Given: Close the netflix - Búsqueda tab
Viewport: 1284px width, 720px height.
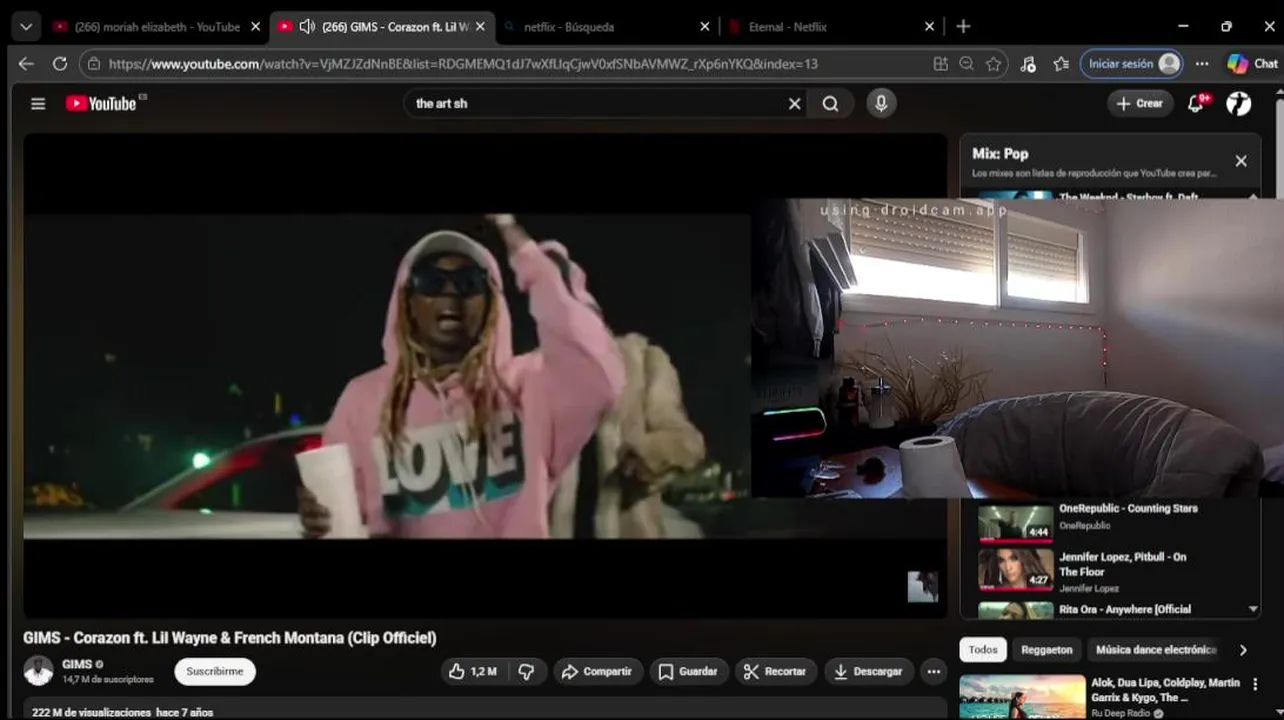Looking at the screenshot, I should pyautogui.click(x=705, y=27).
